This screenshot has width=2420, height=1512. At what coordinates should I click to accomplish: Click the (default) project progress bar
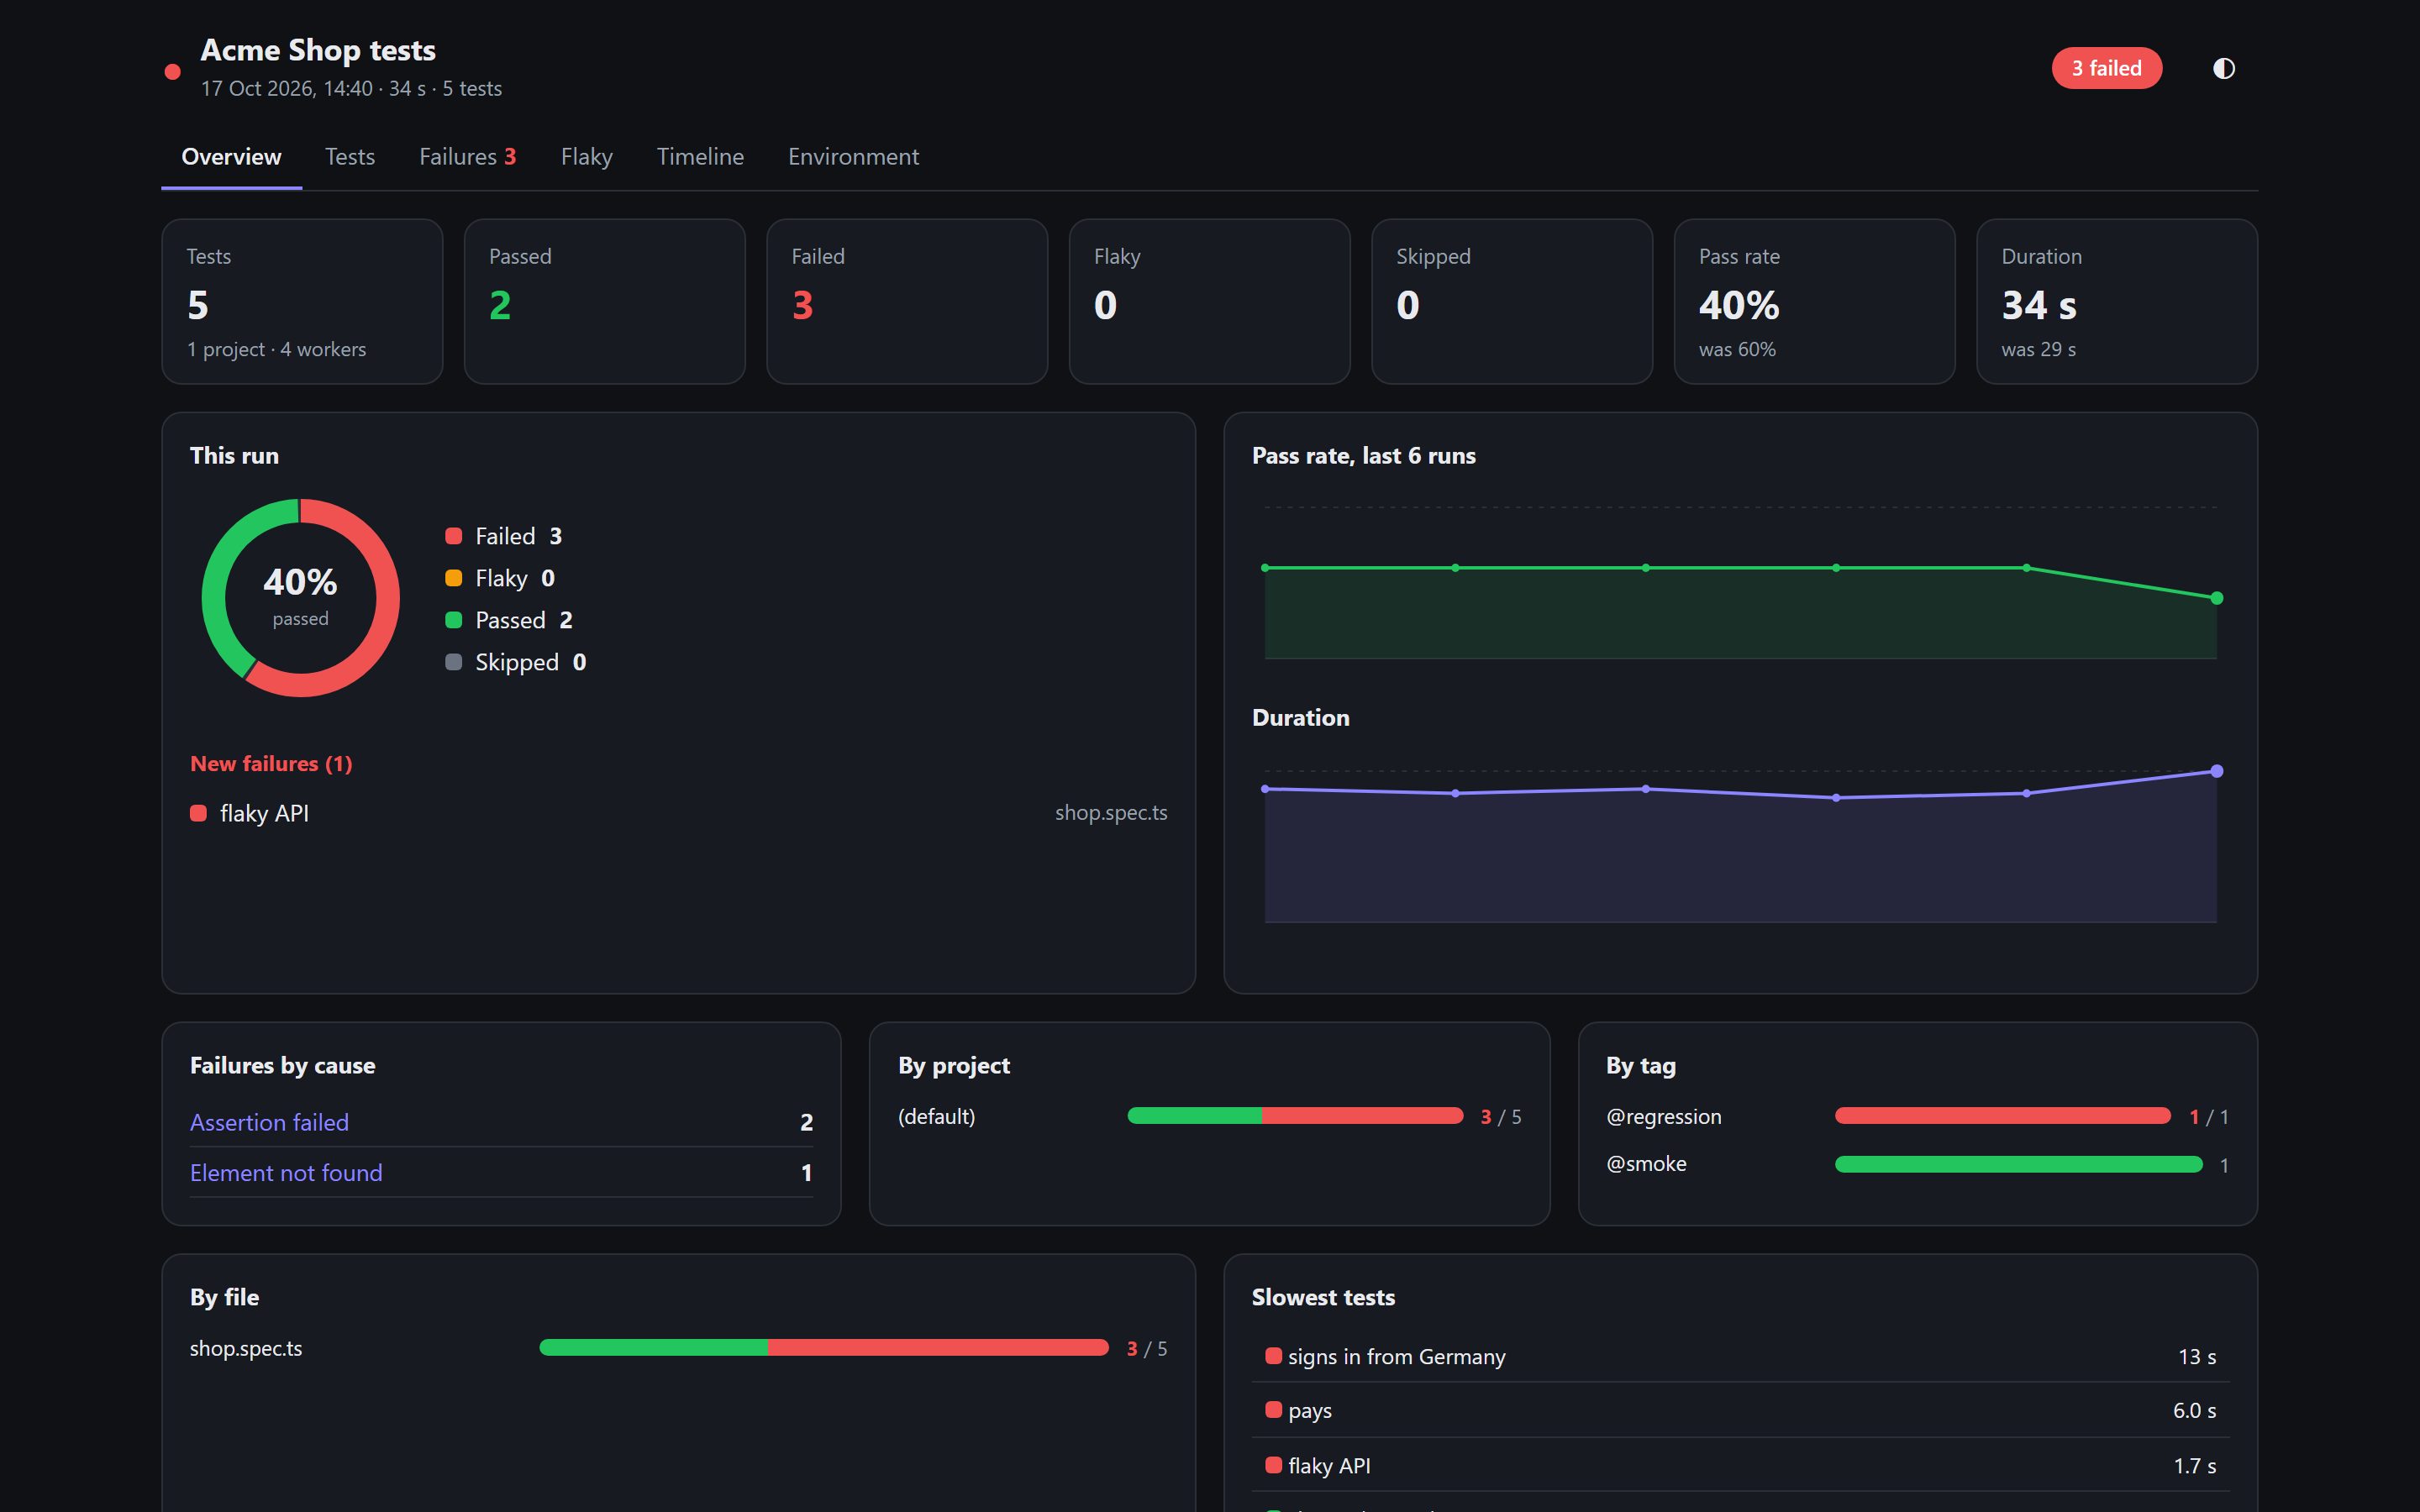pyautogui.click(x=1295, y=1116)
